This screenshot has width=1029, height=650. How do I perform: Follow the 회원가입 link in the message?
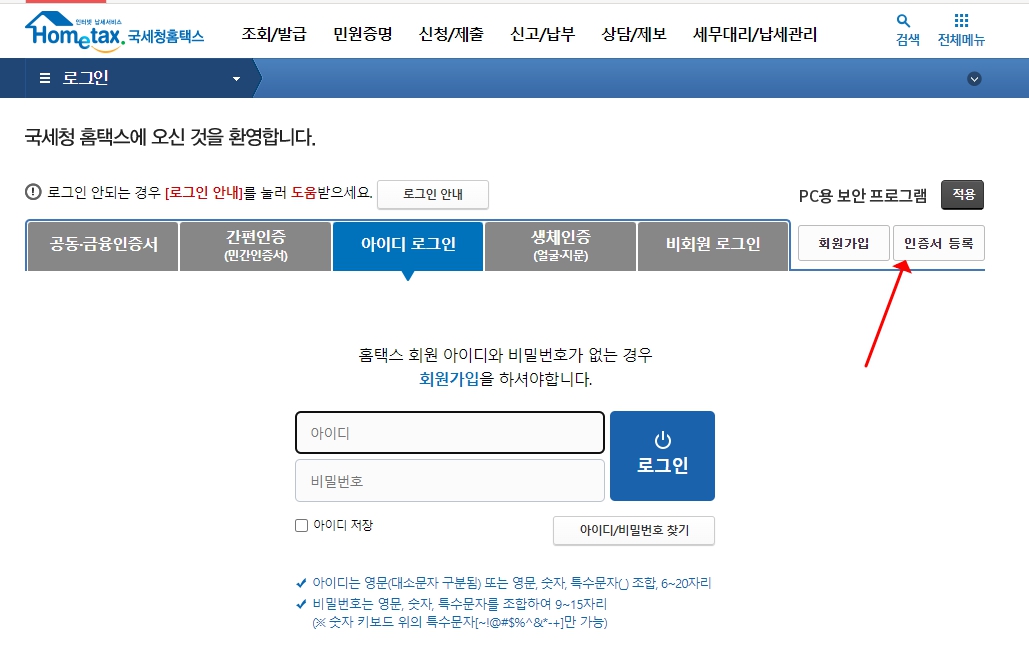click(x=449, y=379)
